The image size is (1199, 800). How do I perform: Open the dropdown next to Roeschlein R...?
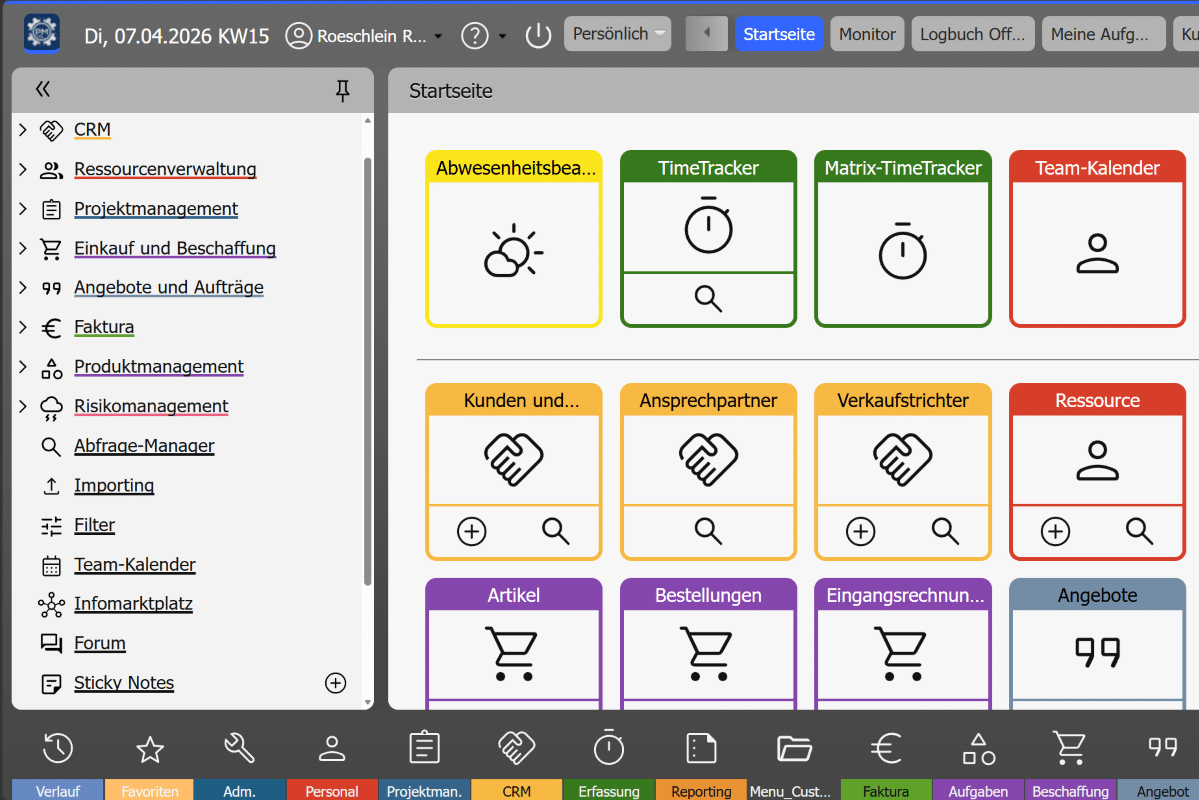(438, 35)
